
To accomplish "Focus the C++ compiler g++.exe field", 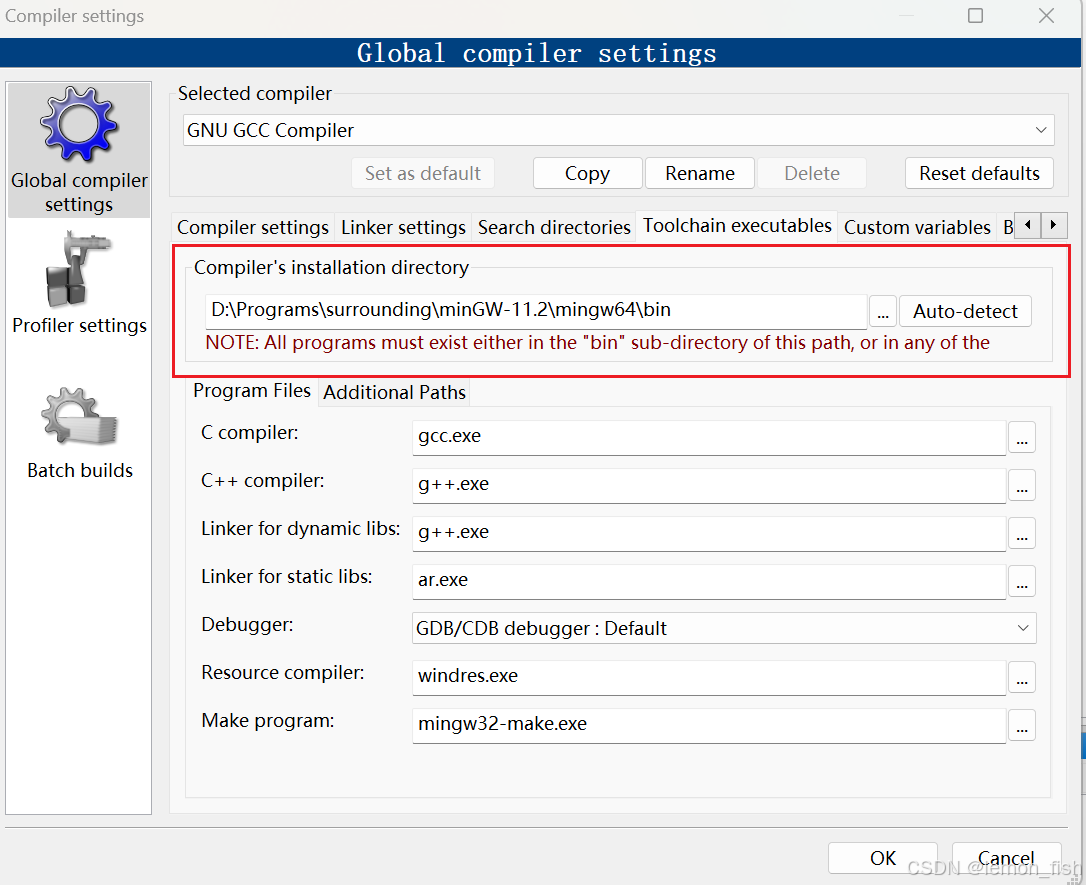I will (709, 485).
